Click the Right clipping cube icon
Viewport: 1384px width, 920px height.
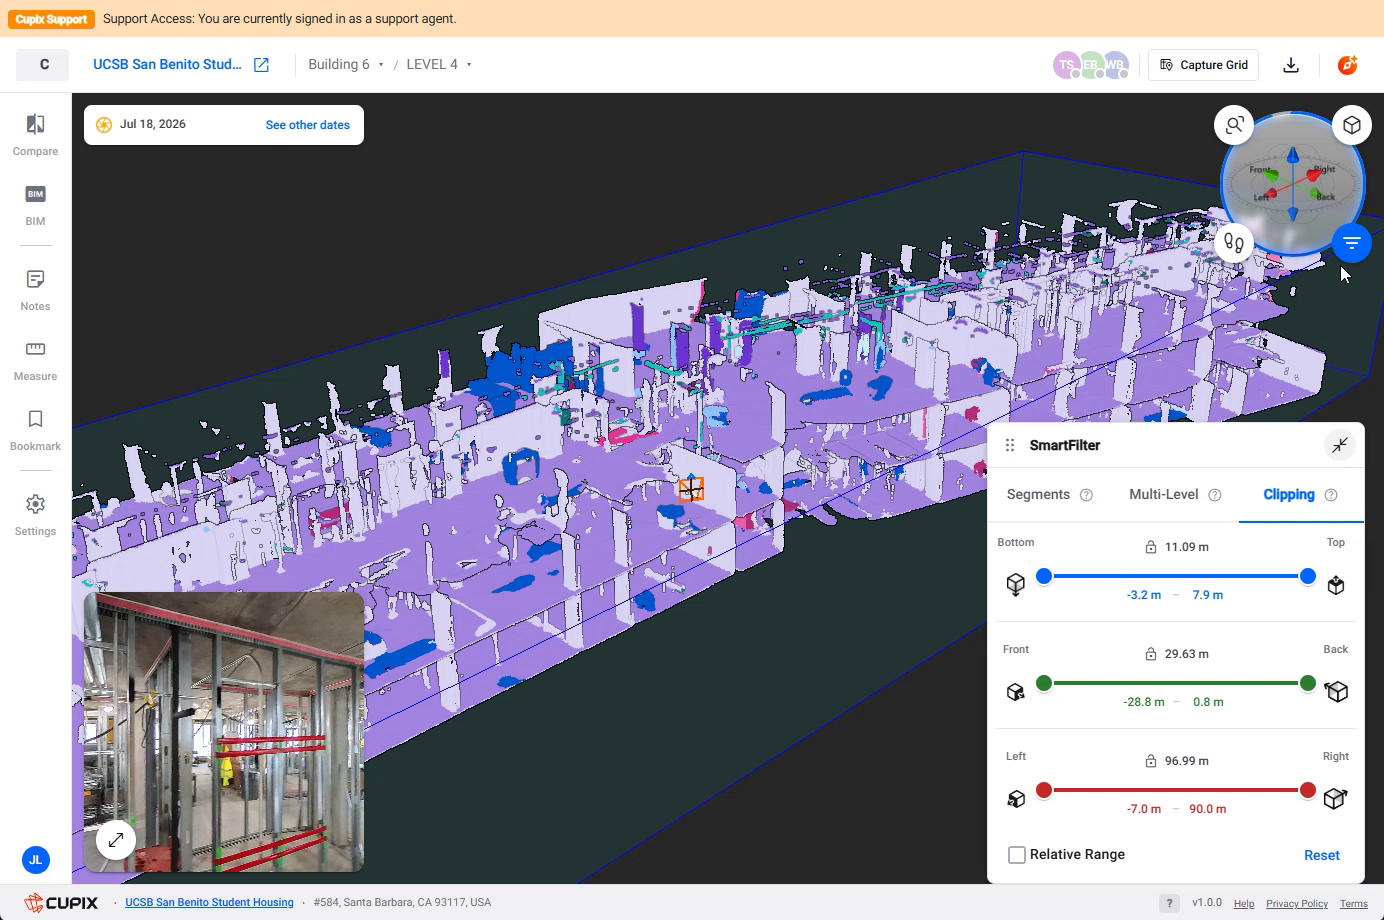1335,798
